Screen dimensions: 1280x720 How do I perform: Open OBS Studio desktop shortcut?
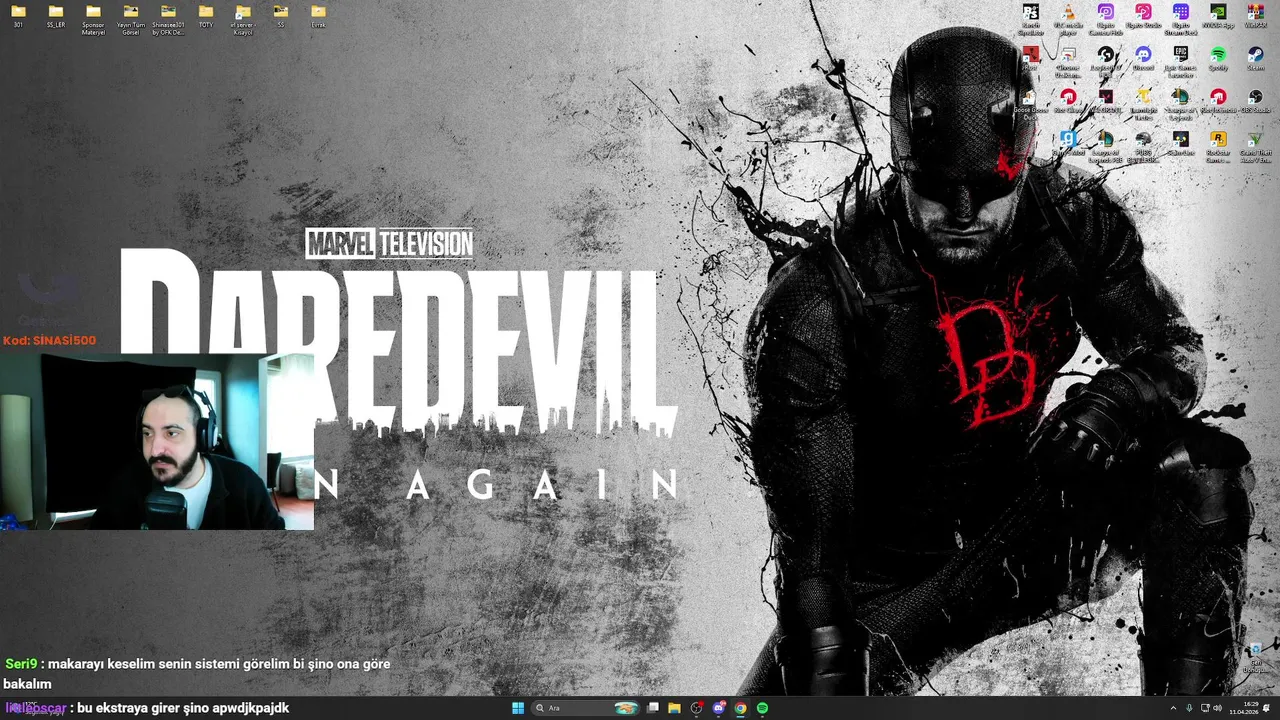1256,101
